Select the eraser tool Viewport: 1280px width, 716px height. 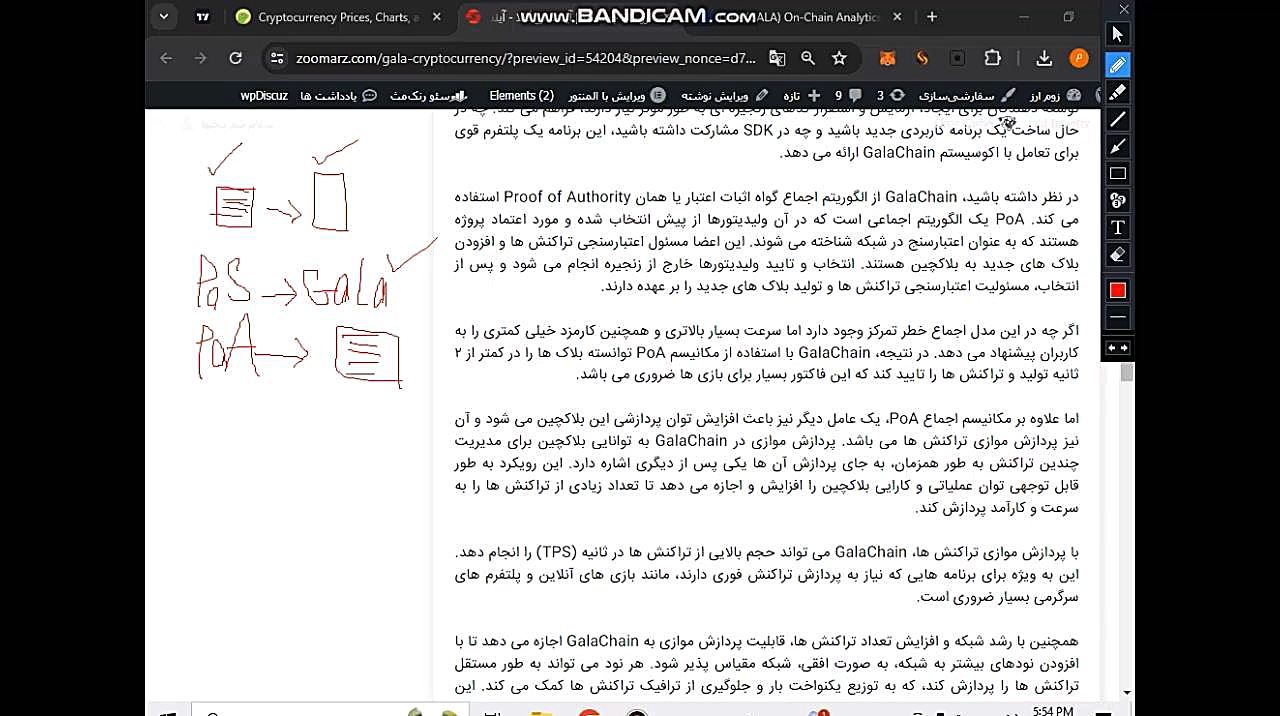click(1118, 254)
